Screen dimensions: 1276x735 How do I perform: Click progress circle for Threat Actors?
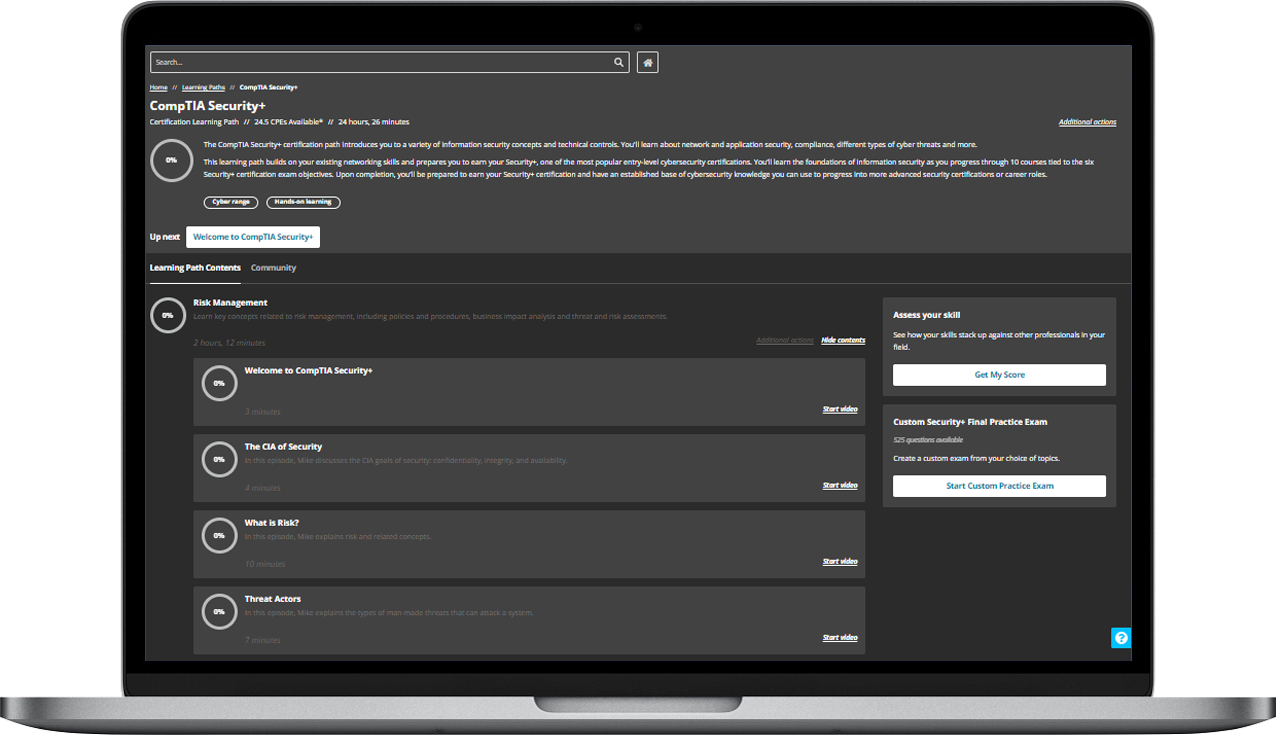tap(219, 611)
